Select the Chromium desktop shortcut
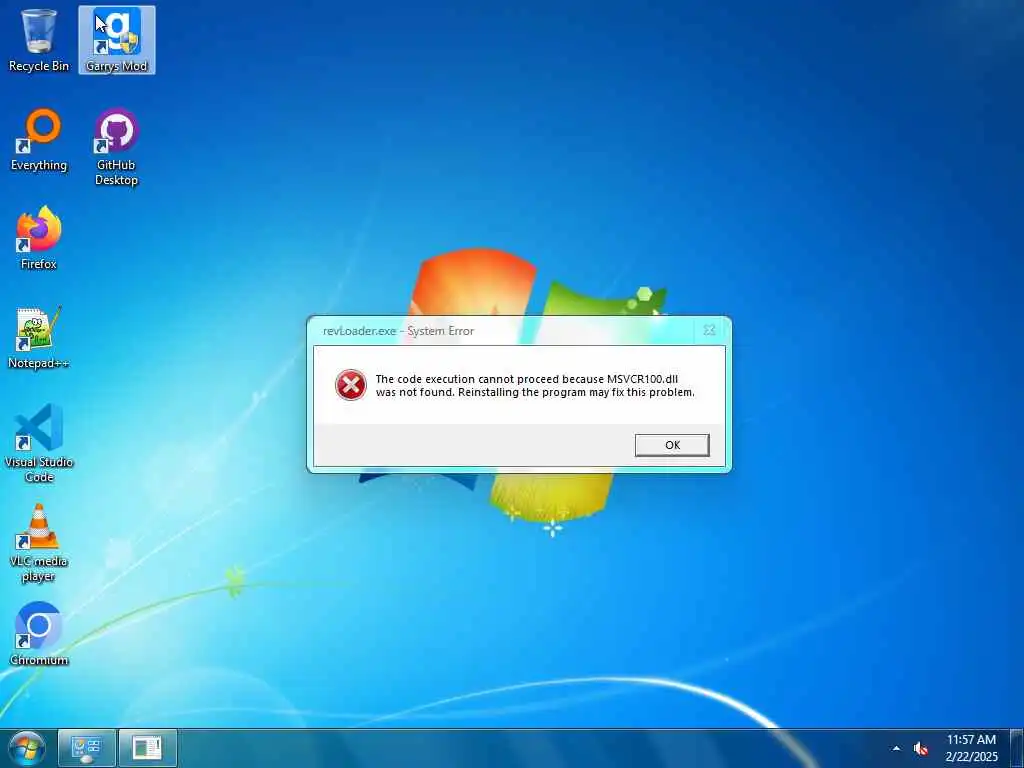This screenshot has height=768, width=1024. [39, 633]
